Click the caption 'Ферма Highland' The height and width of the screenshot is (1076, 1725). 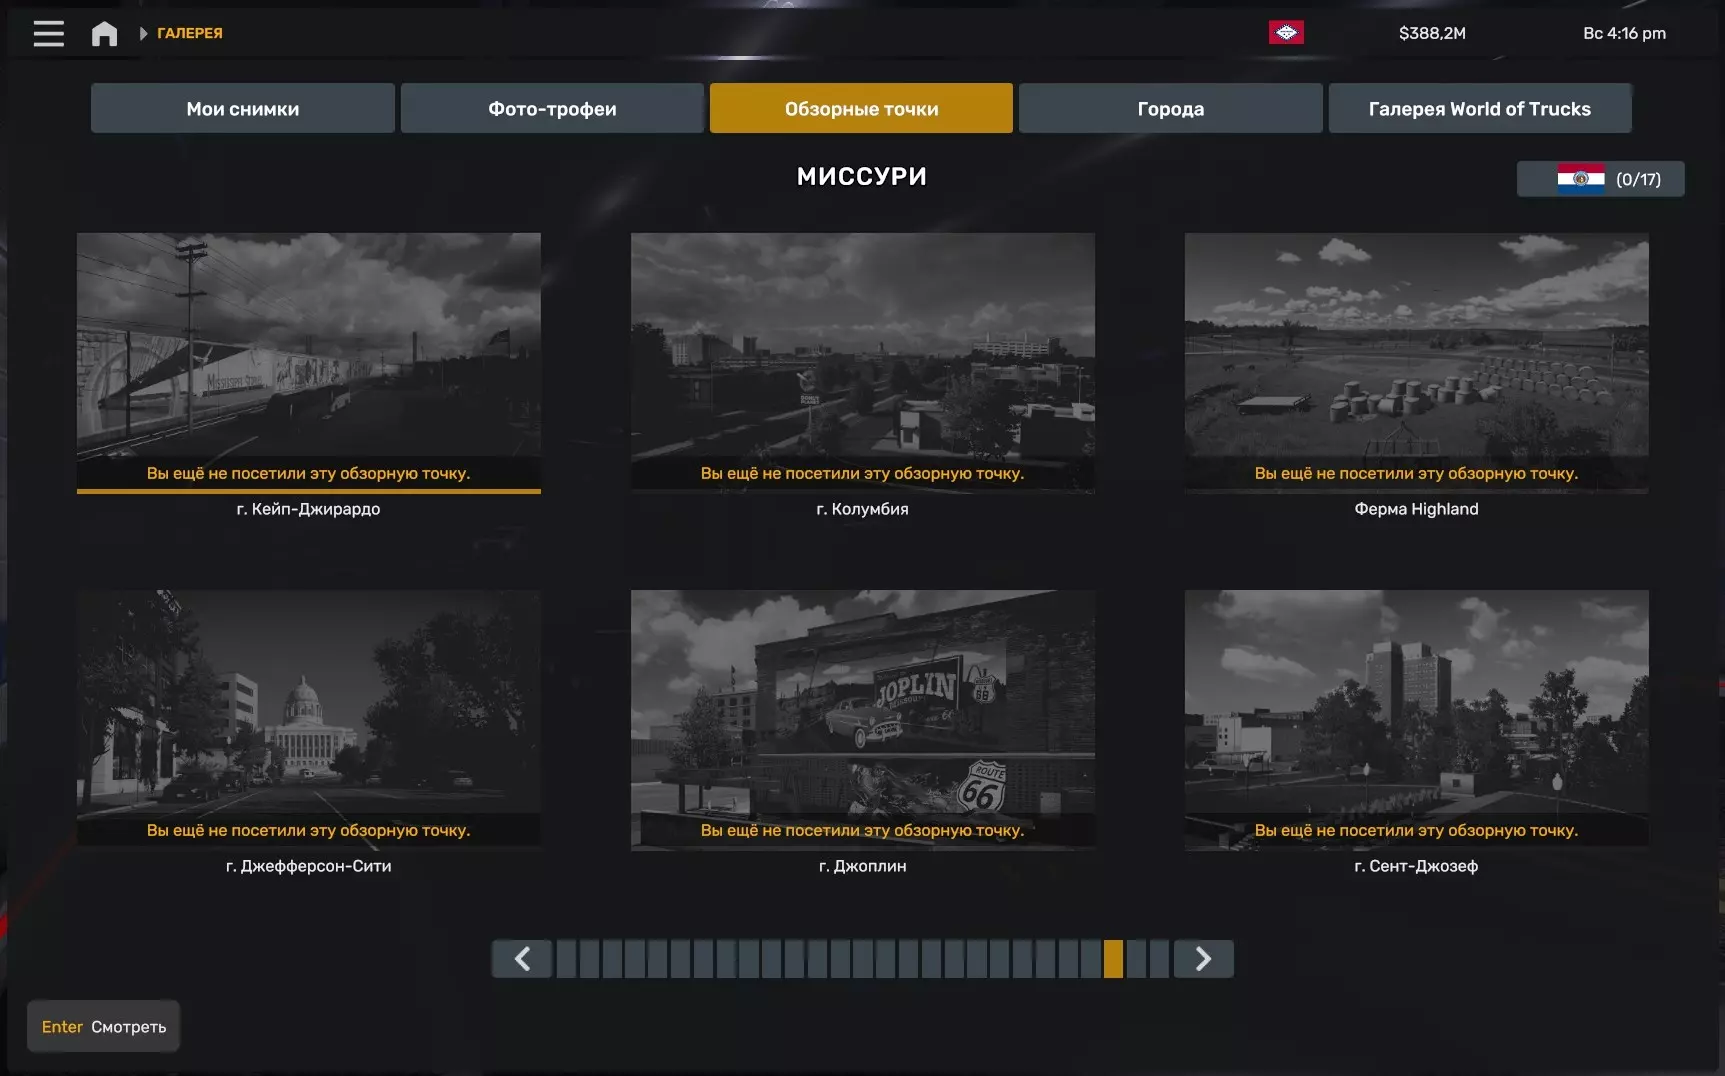click(1416, 509)
